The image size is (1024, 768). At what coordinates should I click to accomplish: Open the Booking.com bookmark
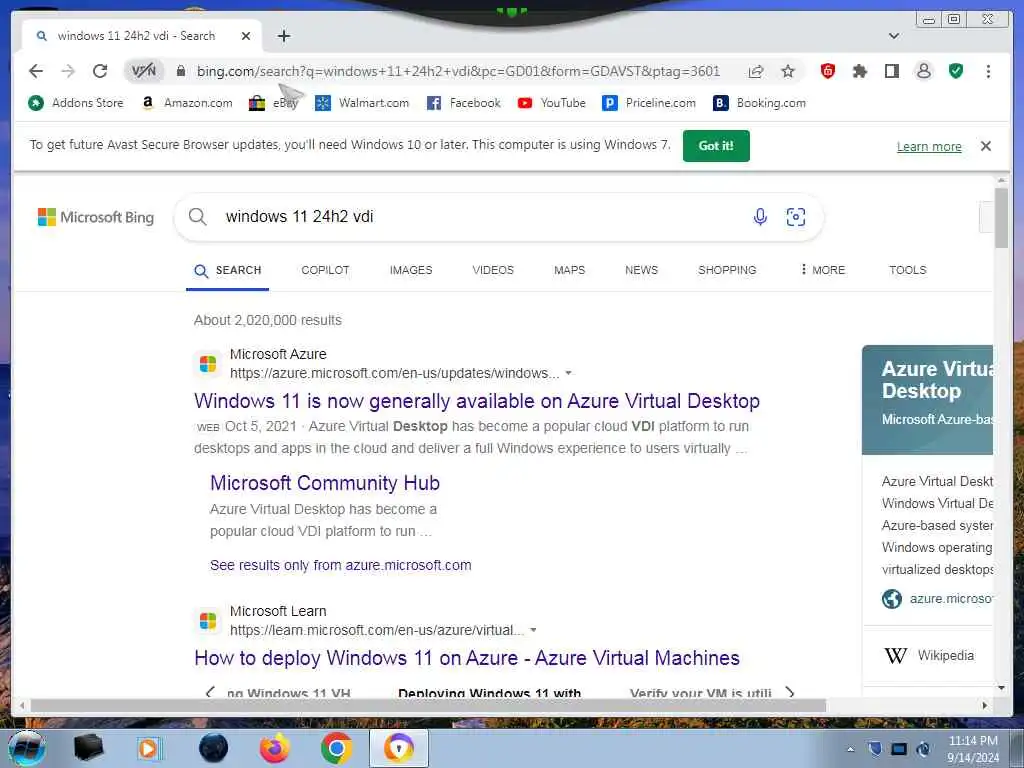tap(759, 103)
